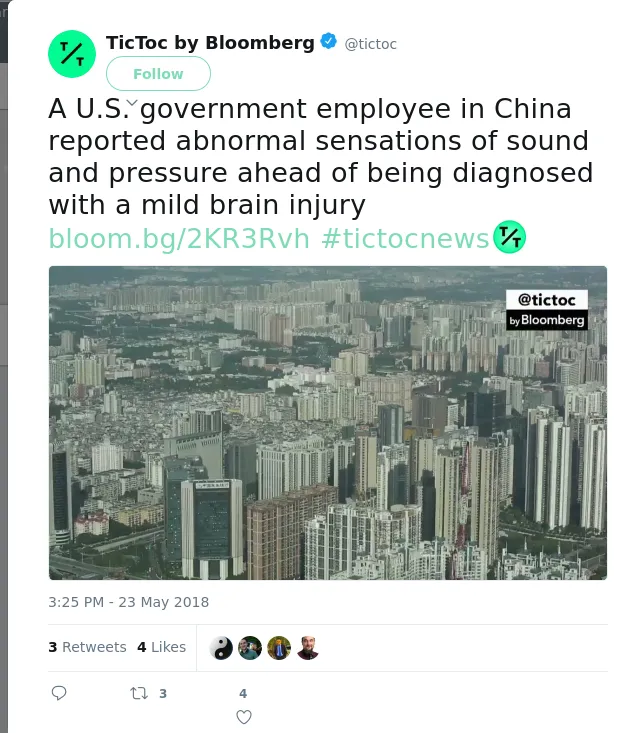Show the 3 Retweets list

pyautogui.click(x=87, y=647)
